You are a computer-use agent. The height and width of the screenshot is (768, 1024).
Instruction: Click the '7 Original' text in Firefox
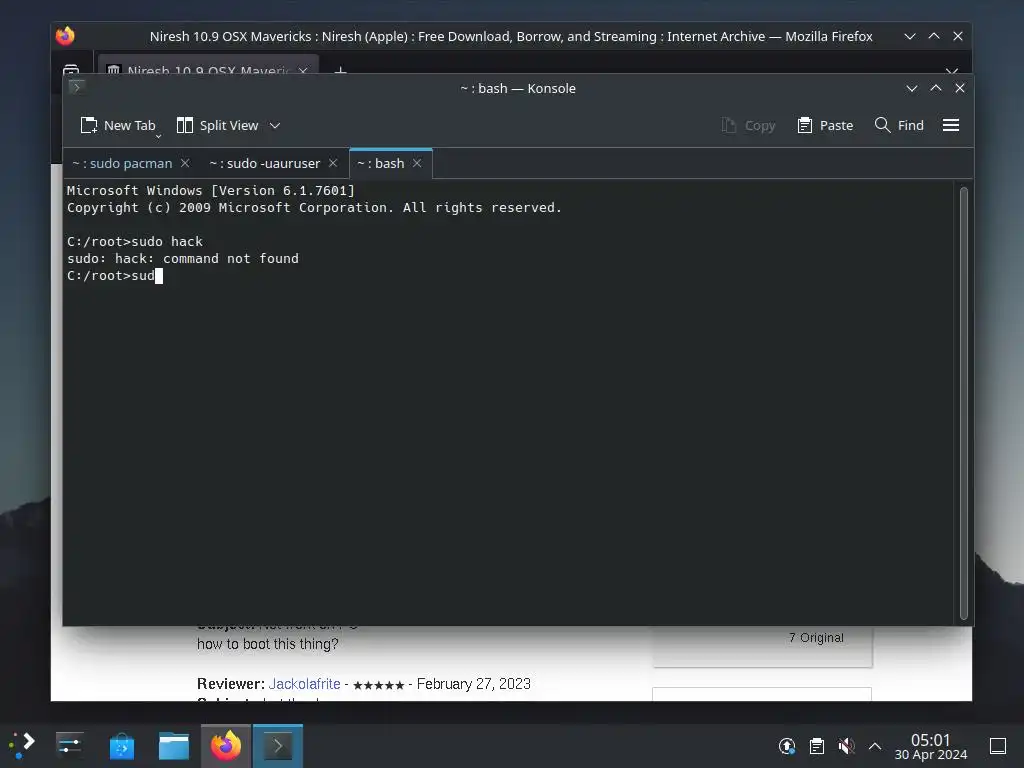pyautogui.click(x=816, y=637)
